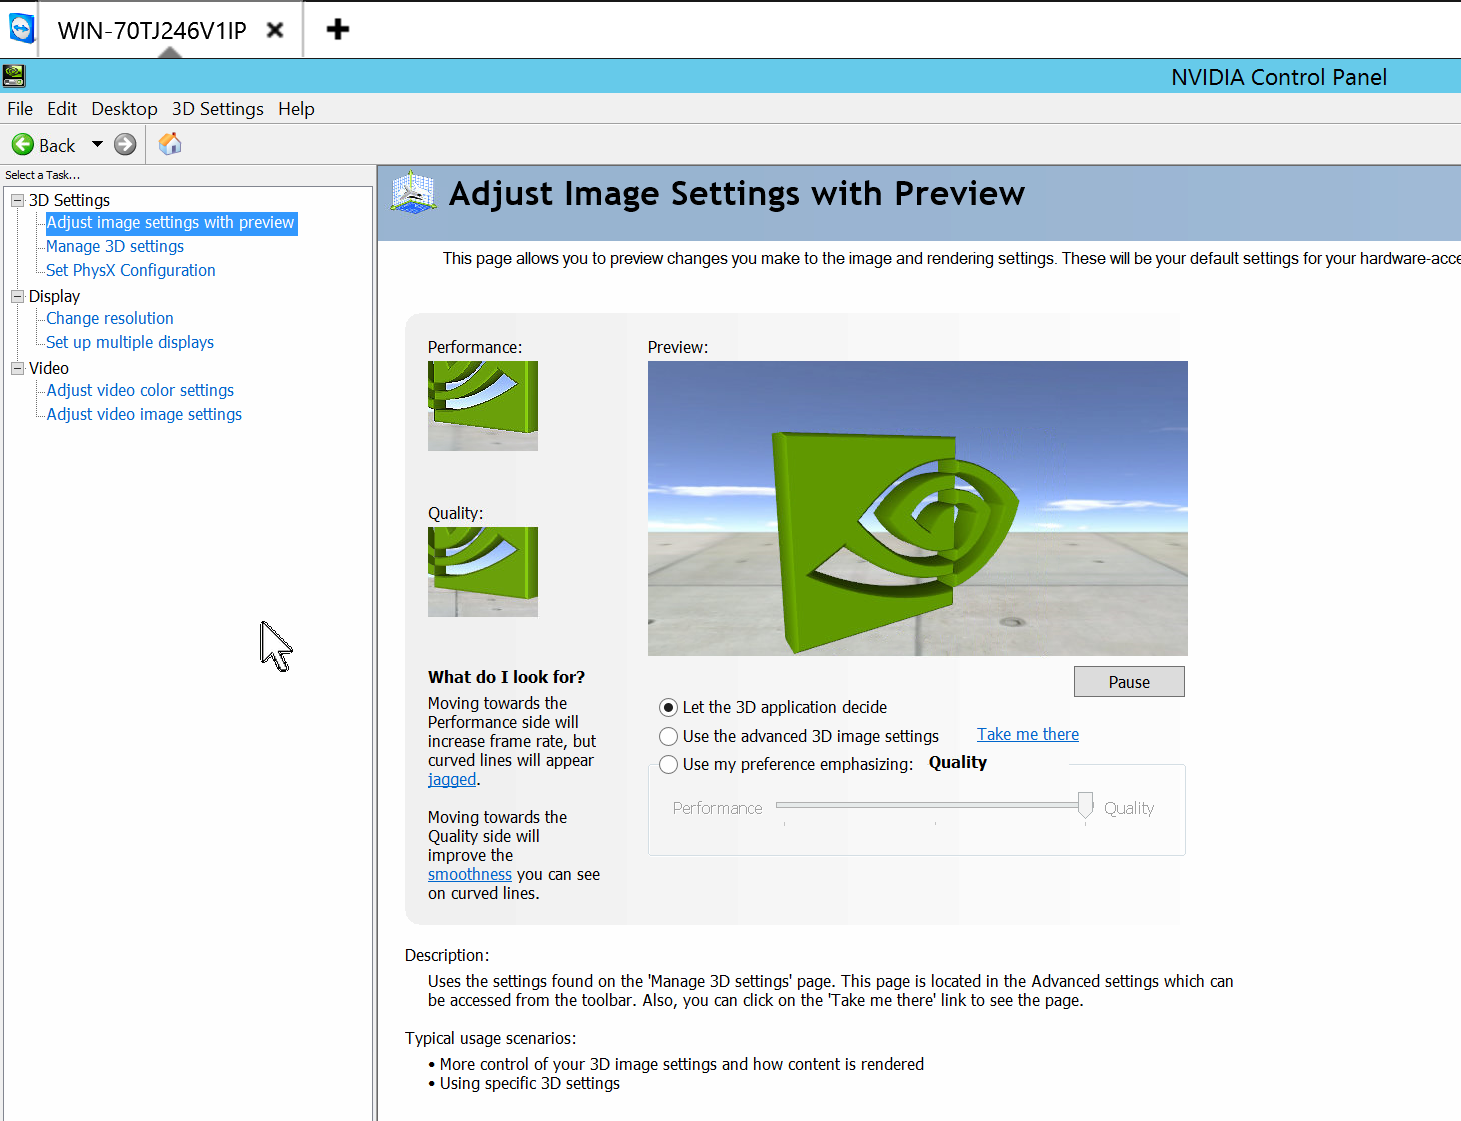Click the Forward navigation arrow icon
Viewport: 1461px width, 1121px height.
point(124,144)
